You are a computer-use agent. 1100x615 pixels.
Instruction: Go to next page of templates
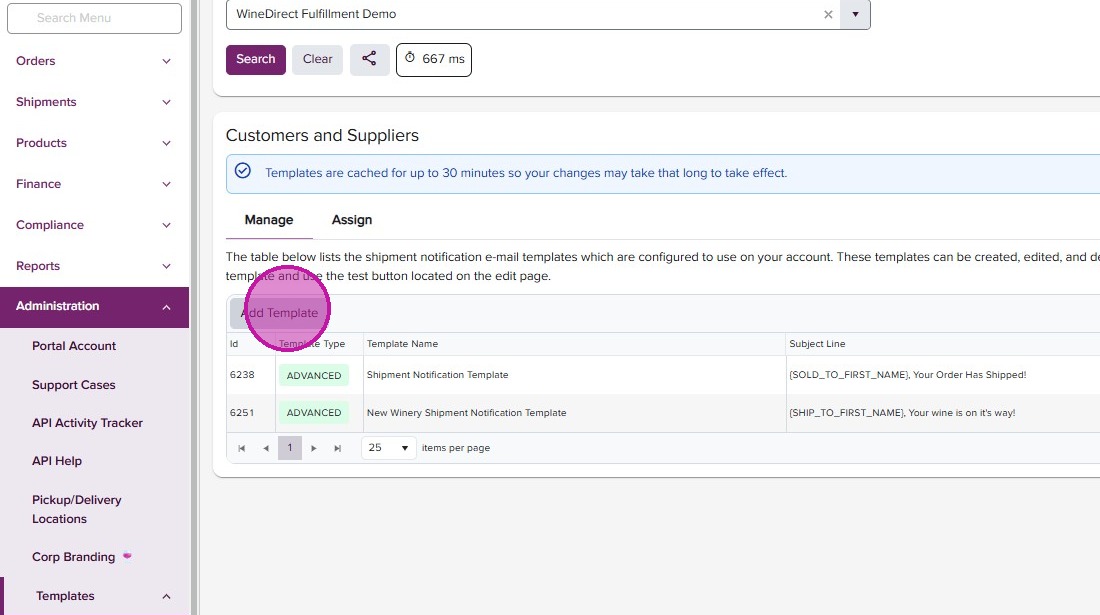tap(314, 448)
